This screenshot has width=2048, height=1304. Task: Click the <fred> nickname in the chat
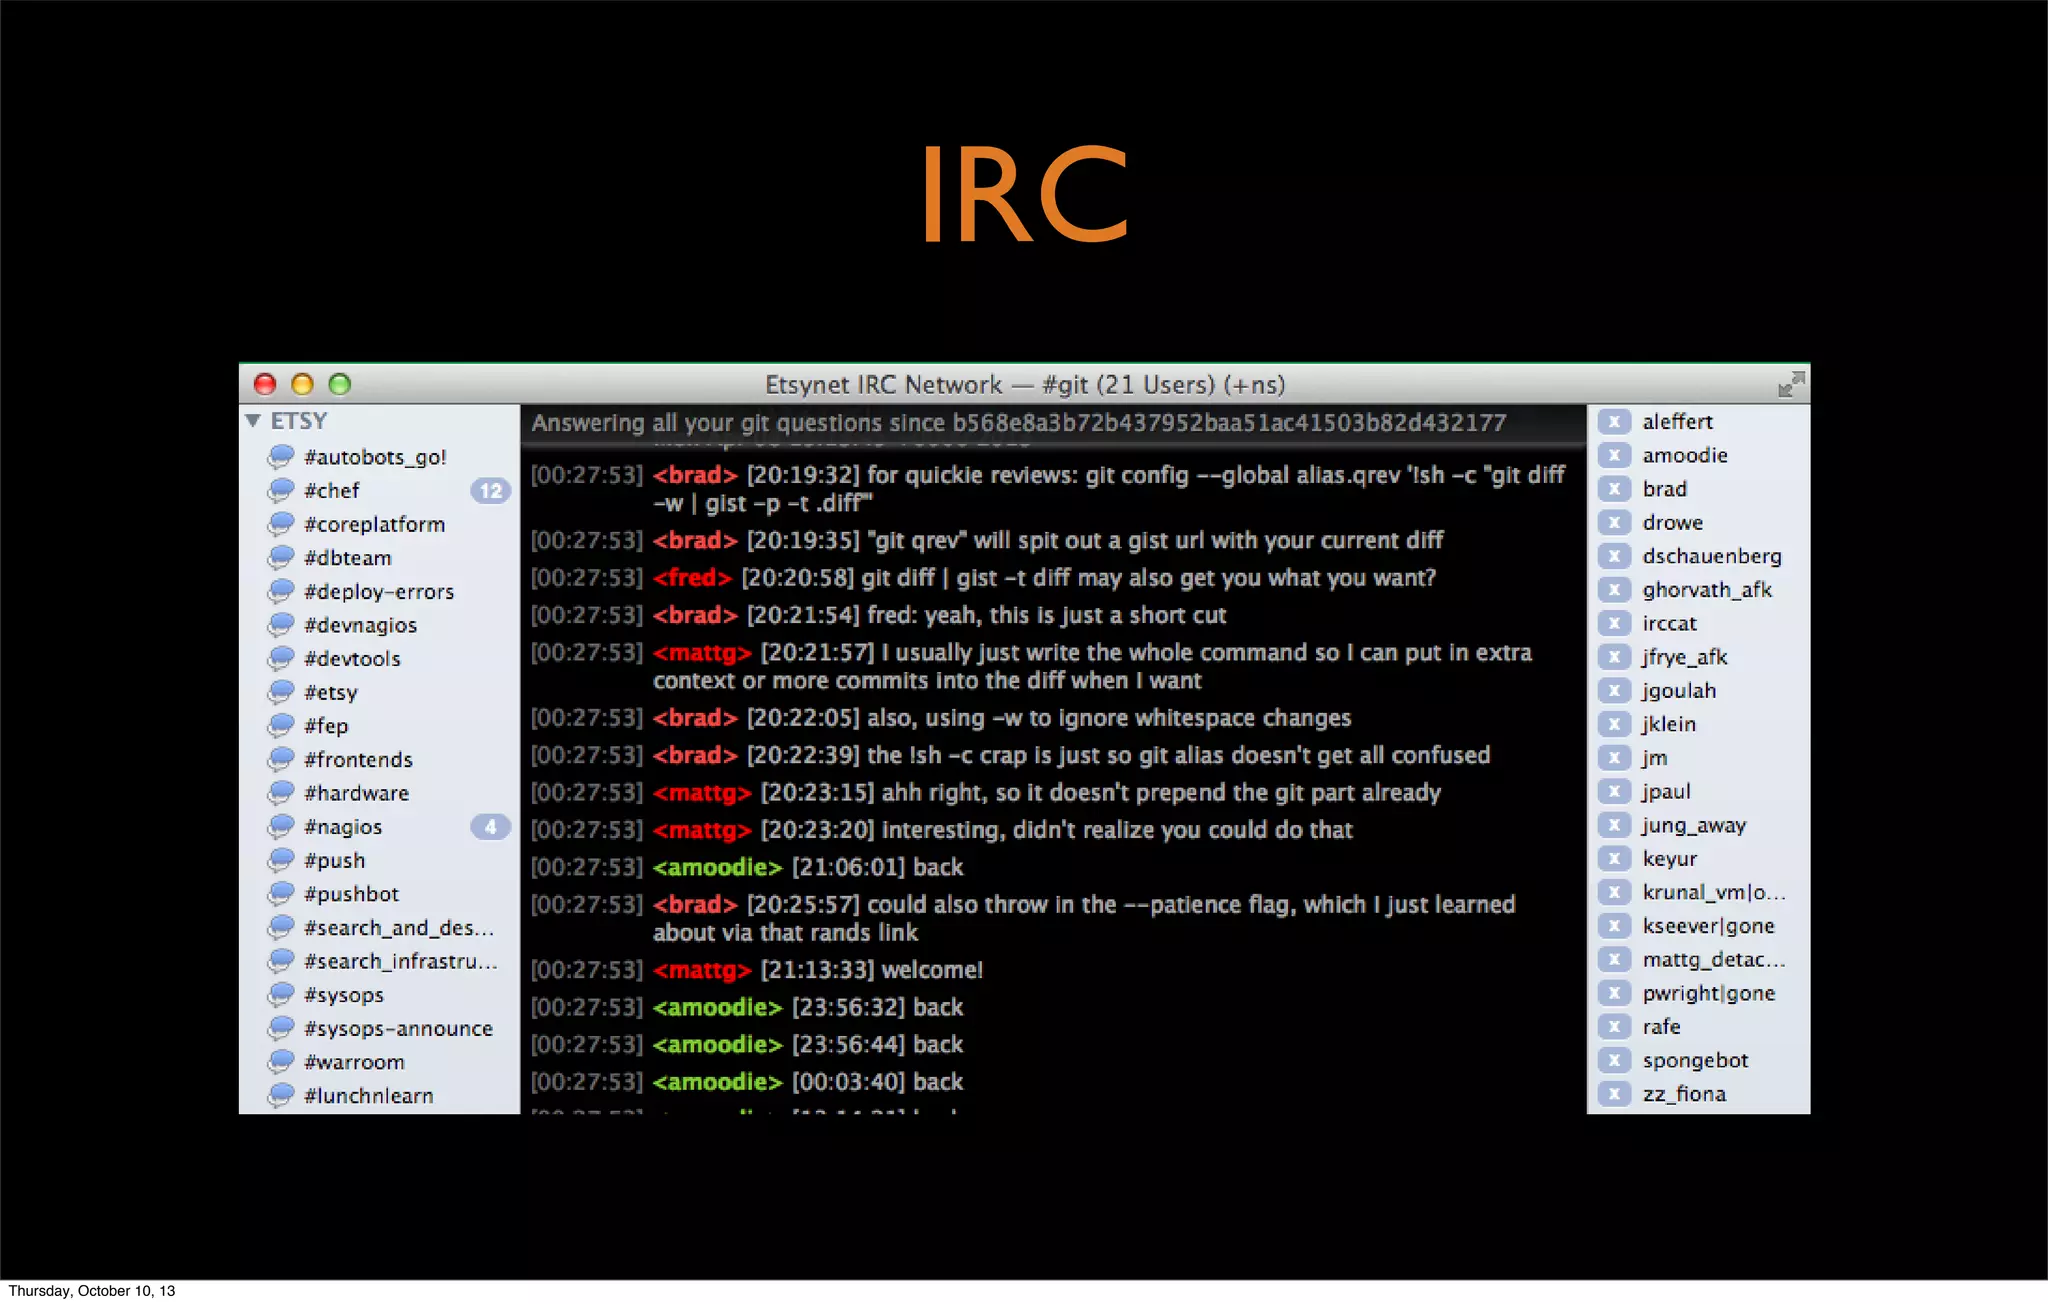click(692, 578)
